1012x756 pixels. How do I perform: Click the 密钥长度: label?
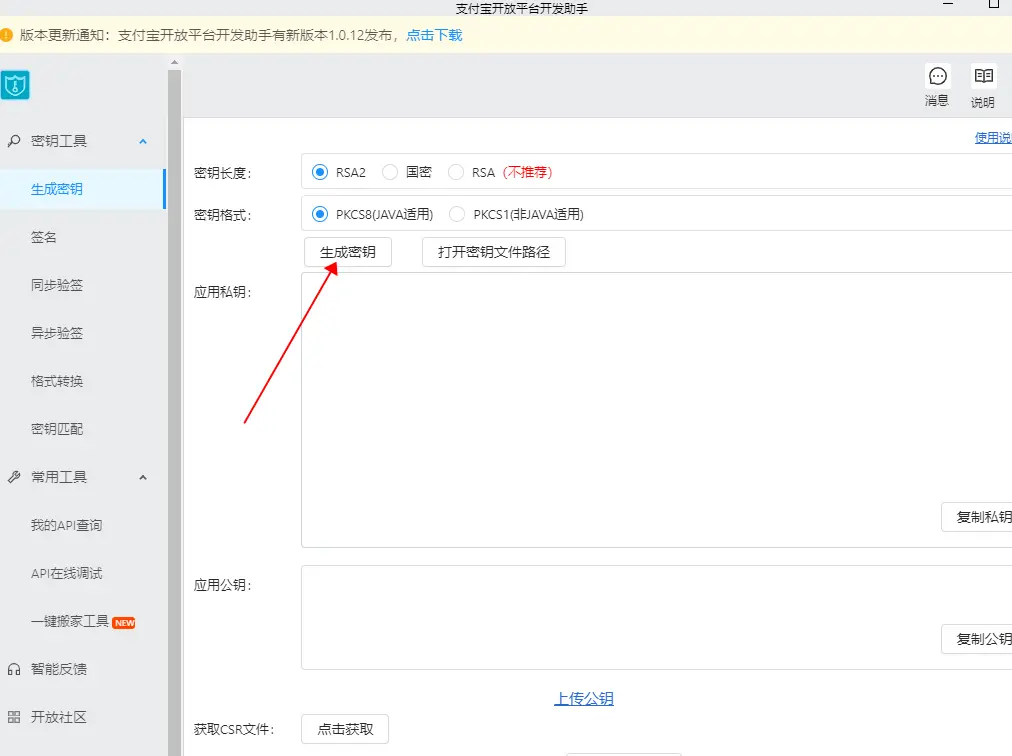coord(223,173)
